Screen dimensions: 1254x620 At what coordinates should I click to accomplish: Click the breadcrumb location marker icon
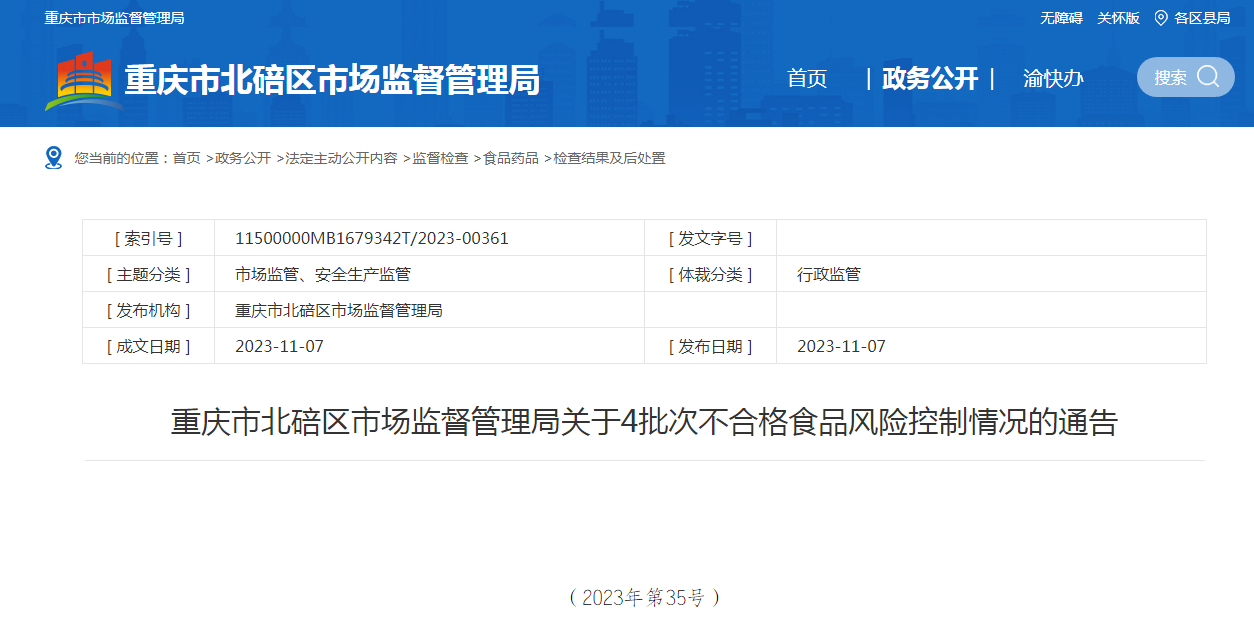coord(54,158)
